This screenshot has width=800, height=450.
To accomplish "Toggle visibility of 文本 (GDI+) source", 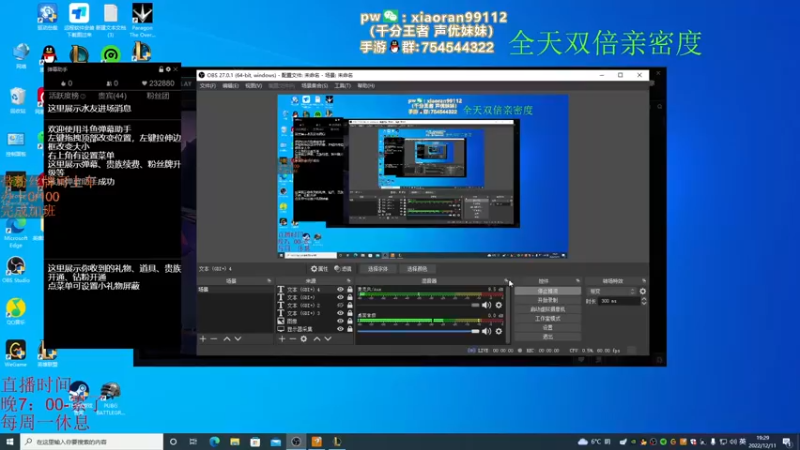I will pyautogui.click(x=340, y=297).
